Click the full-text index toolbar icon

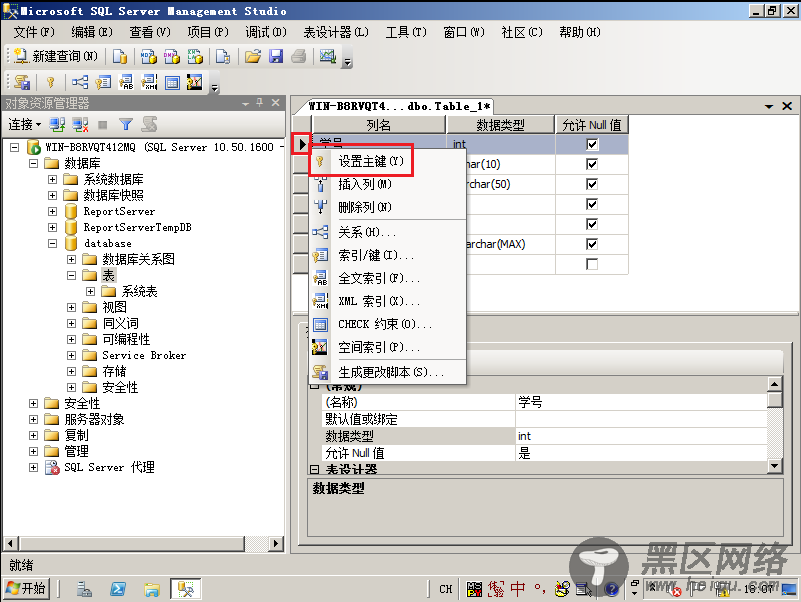(x=126, y=82)
